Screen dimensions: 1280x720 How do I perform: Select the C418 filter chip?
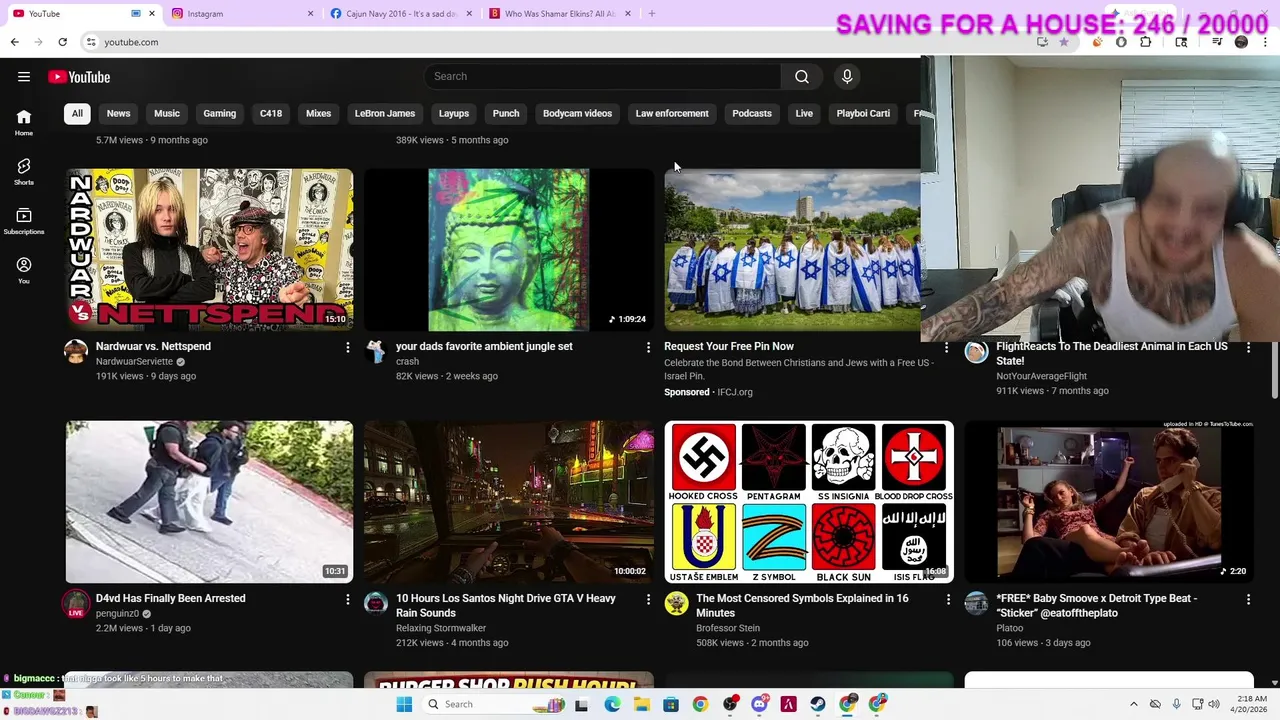[271, 113]
